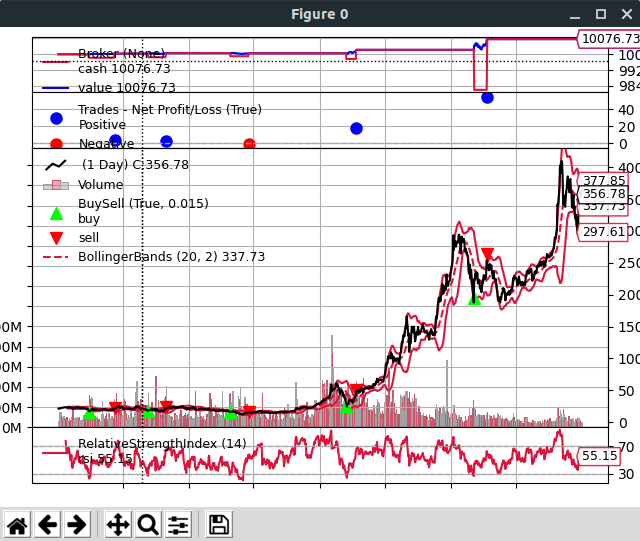The width and height of the screenshot is (640, 541).
Task: Click the red sell triangle in the legend
Action: [56, 238]
